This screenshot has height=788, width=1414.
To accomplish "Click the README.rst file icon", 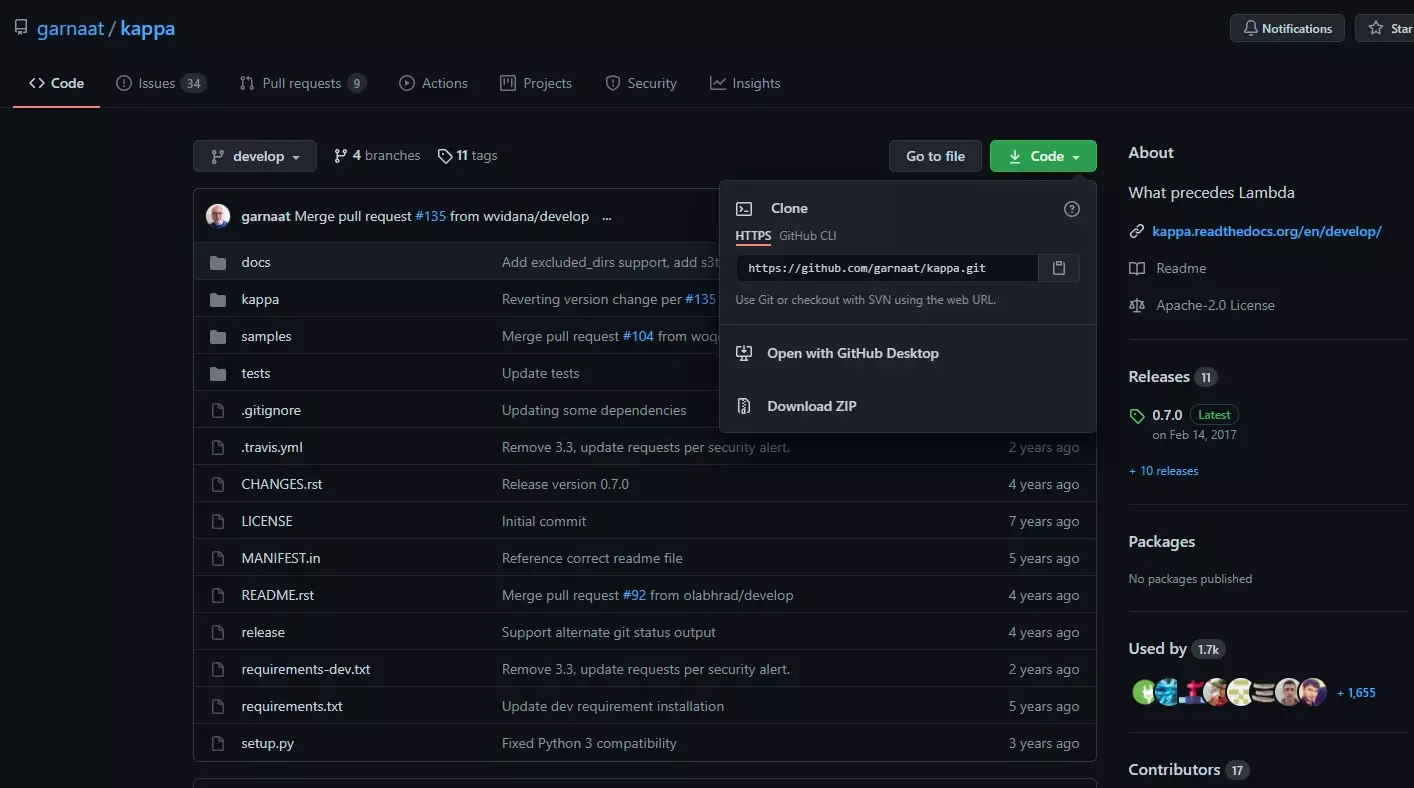I will tap(218, 596).
